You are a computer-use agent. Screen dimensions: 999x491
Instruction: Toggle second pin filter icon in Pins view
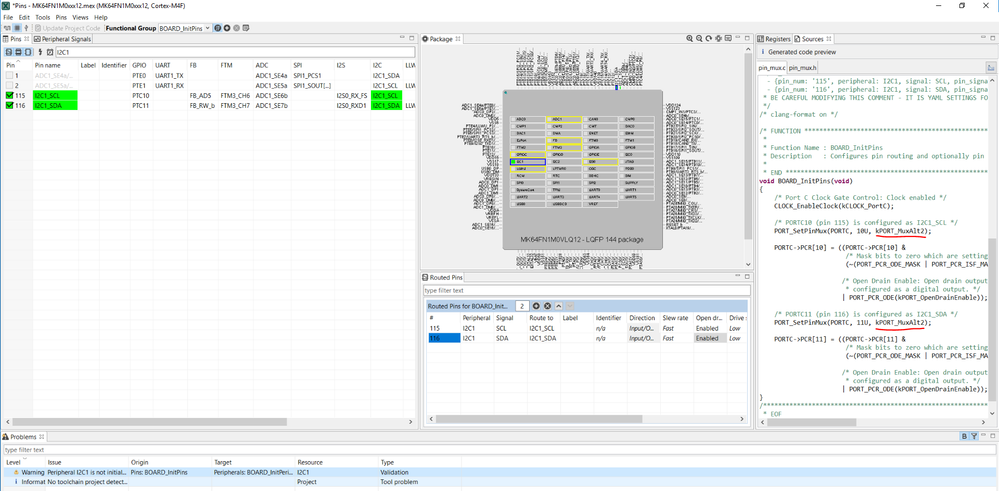[x=18, y=52]
